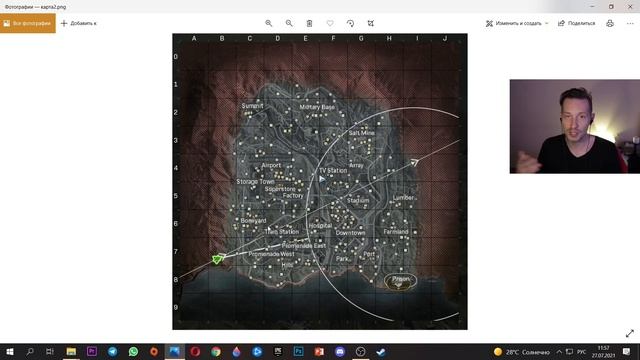Add photo to favorites with heart icon
640x360 pixels.
point(330,23)
